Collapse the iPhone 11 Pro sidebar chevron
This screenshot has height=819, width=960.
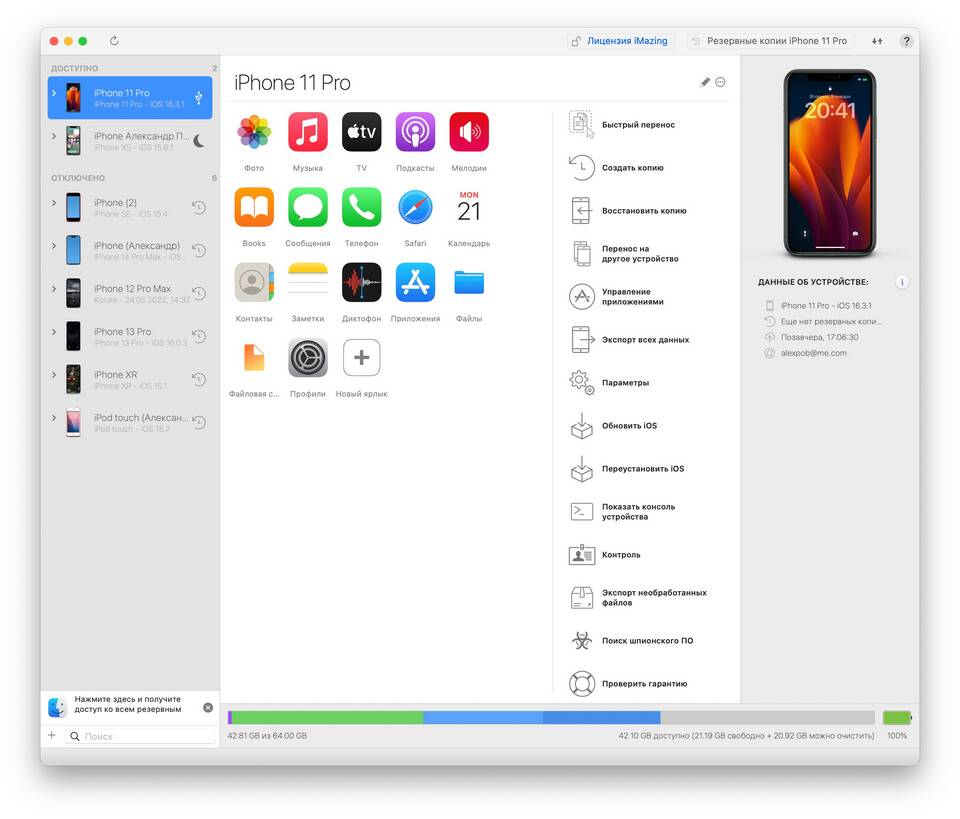point(54,93)
